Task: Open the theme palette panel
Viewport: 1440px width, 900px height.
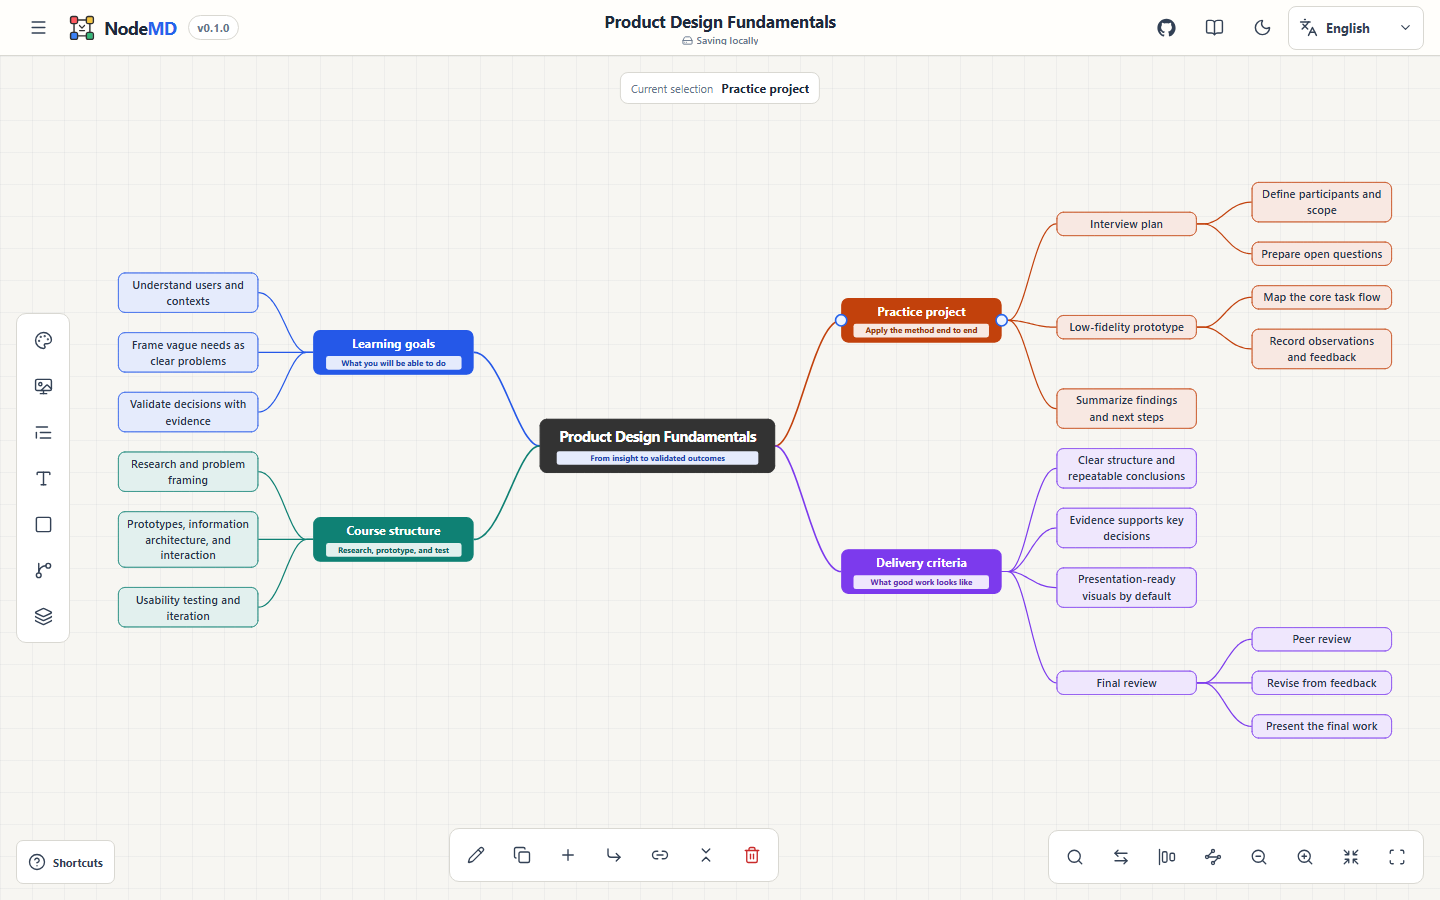Action: [43, 341]
